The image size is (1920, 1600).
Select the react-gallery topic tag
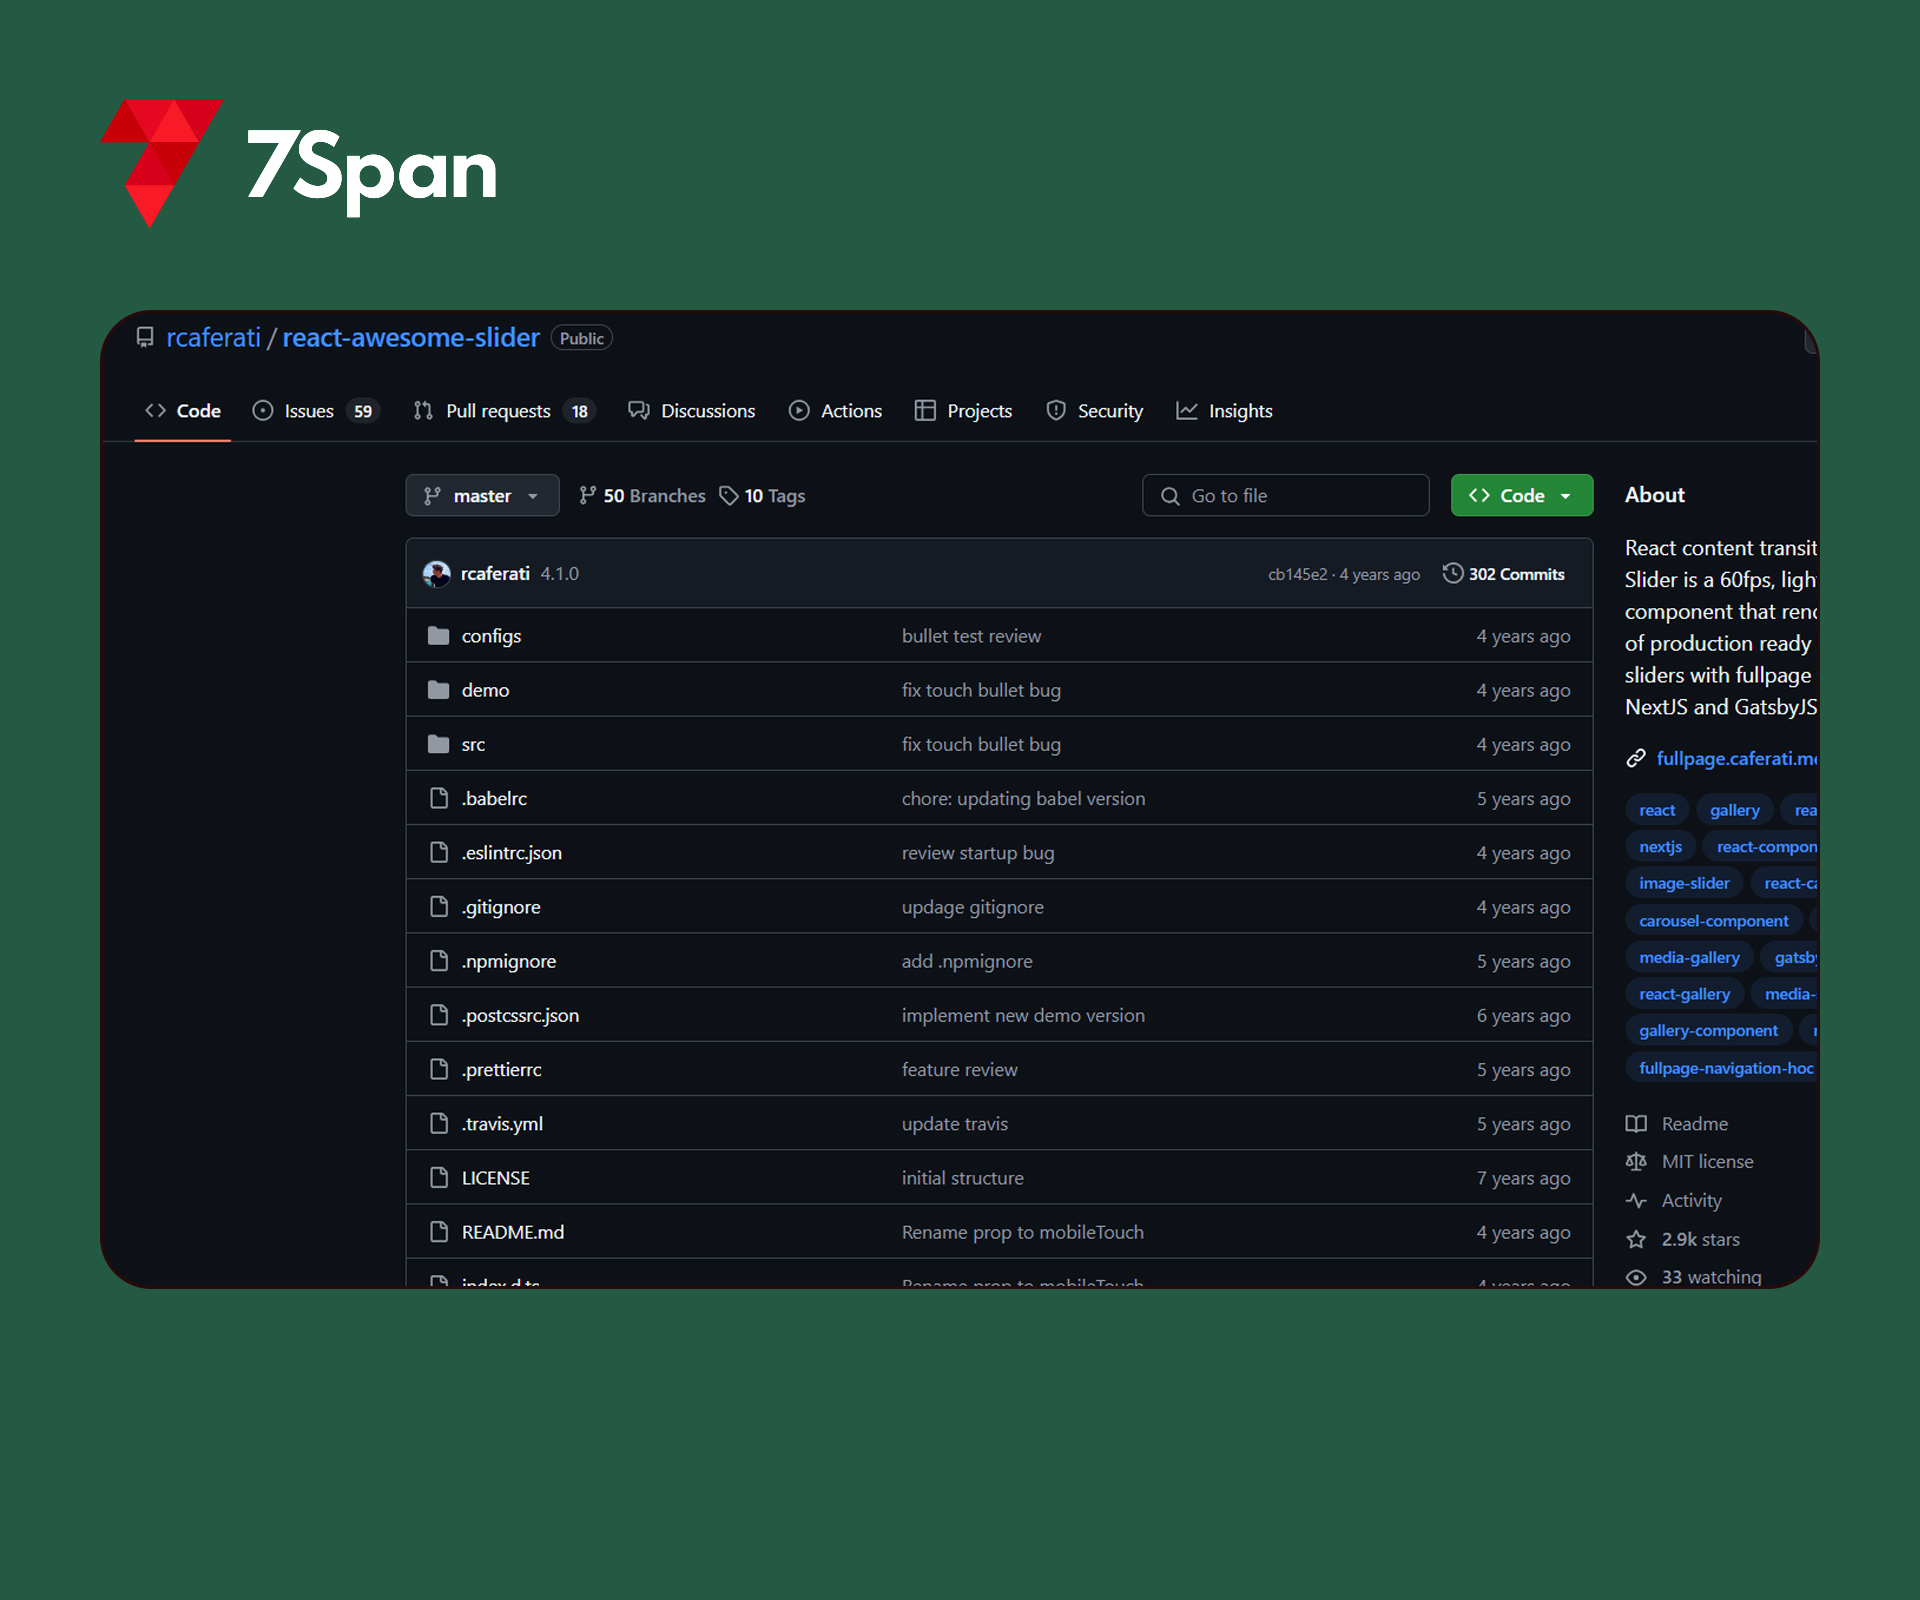pyautogui.click(x=1684, y=994)
